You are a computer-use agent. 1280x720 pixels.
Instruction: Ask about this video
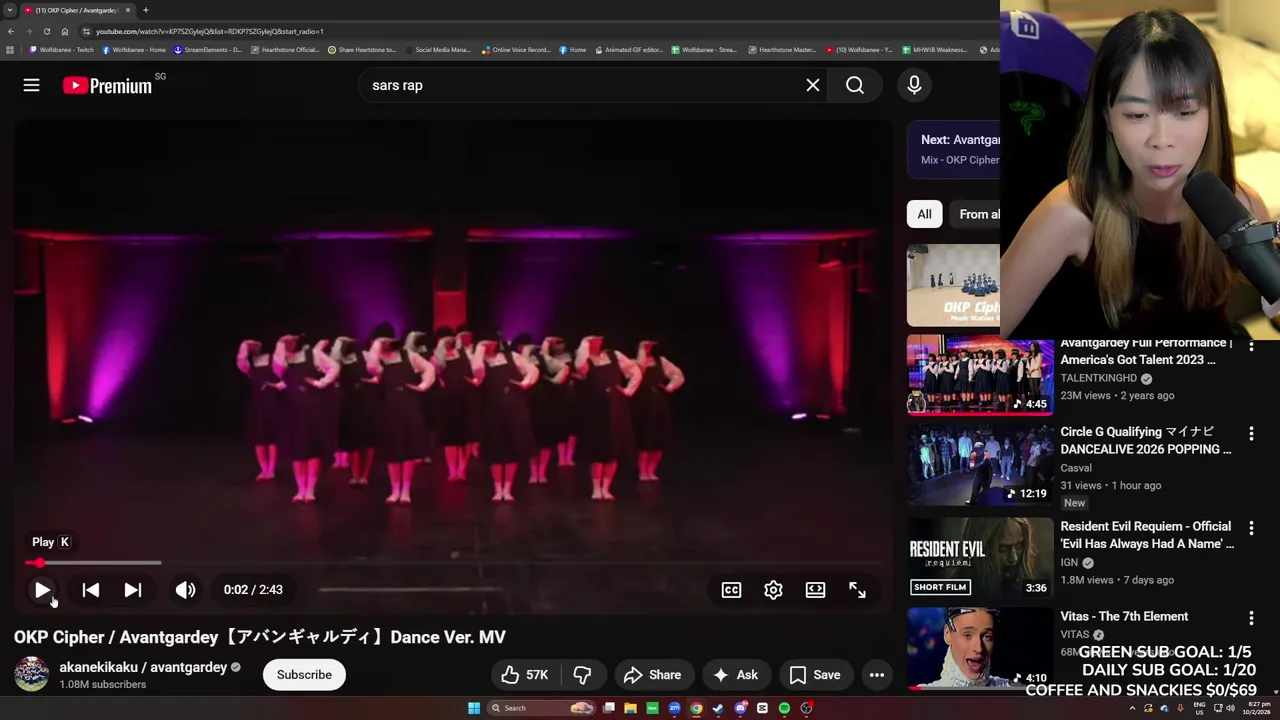pos(735,675)
